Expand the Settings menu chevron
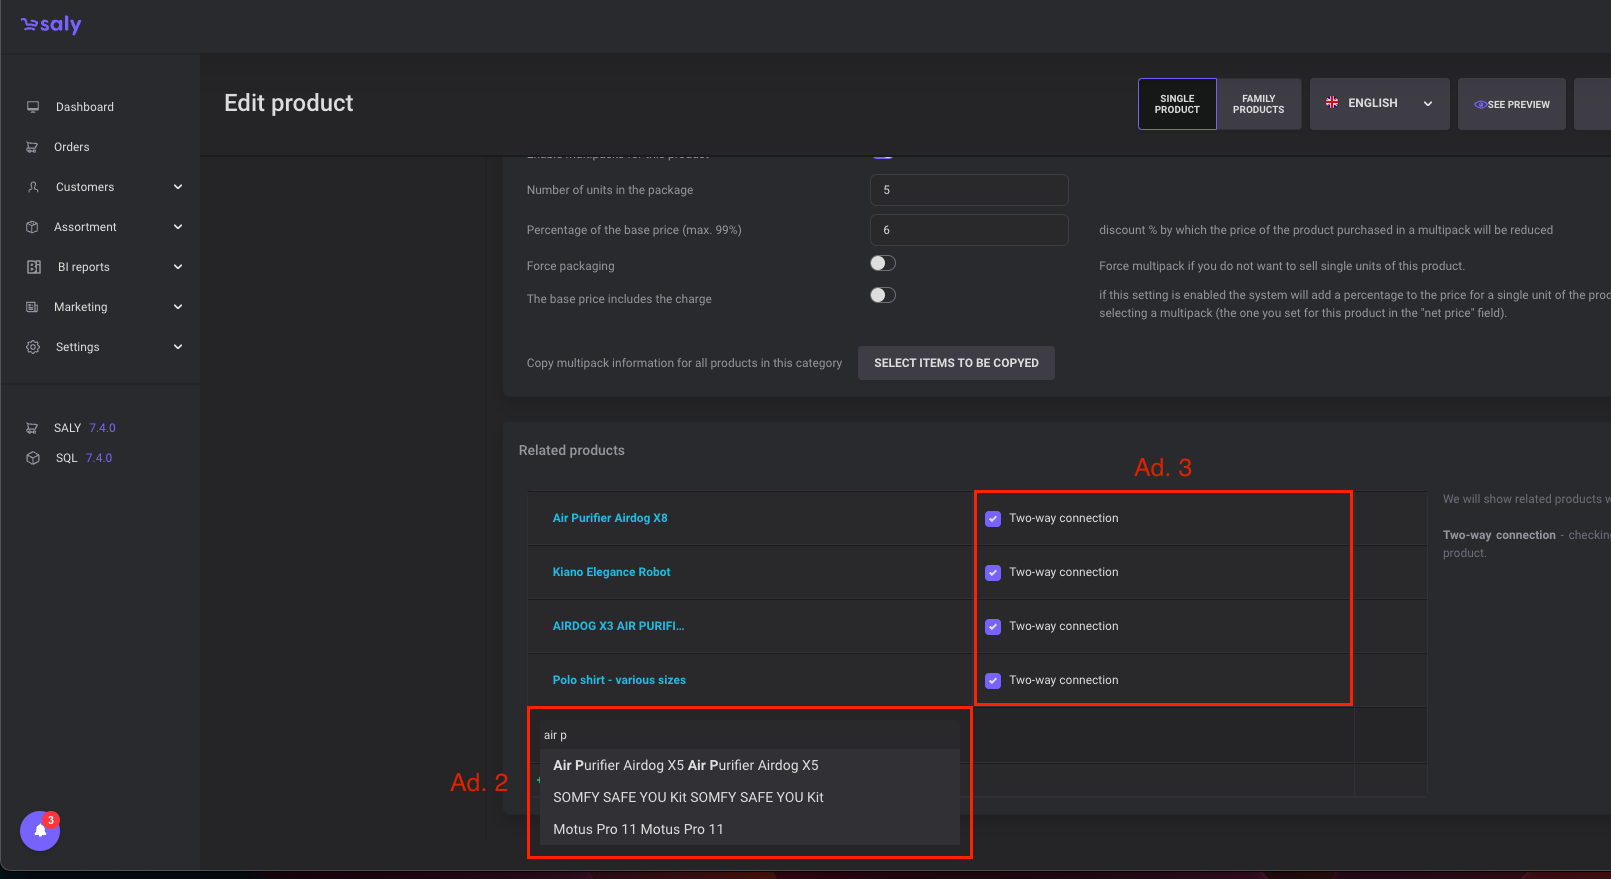This screenshot has height=879, width=1611. [x=178, y=347]
